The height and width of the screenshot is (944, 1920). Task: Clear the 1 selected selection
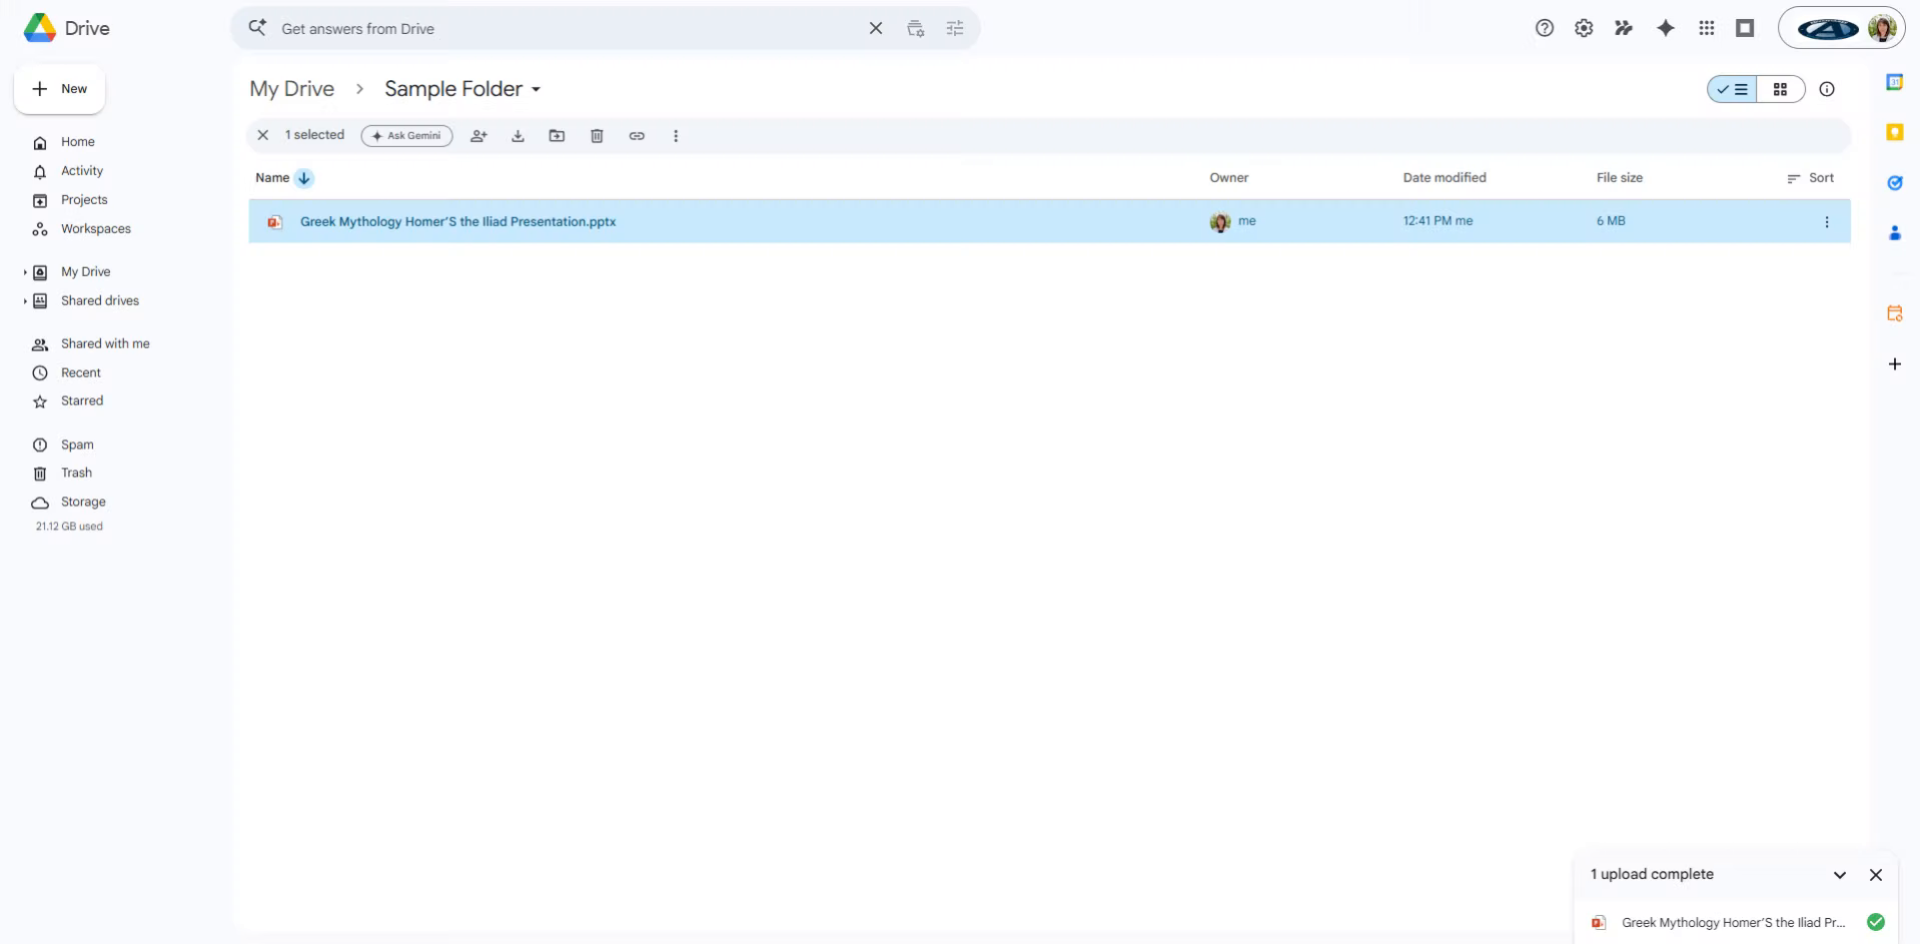(x=263, y=135)
